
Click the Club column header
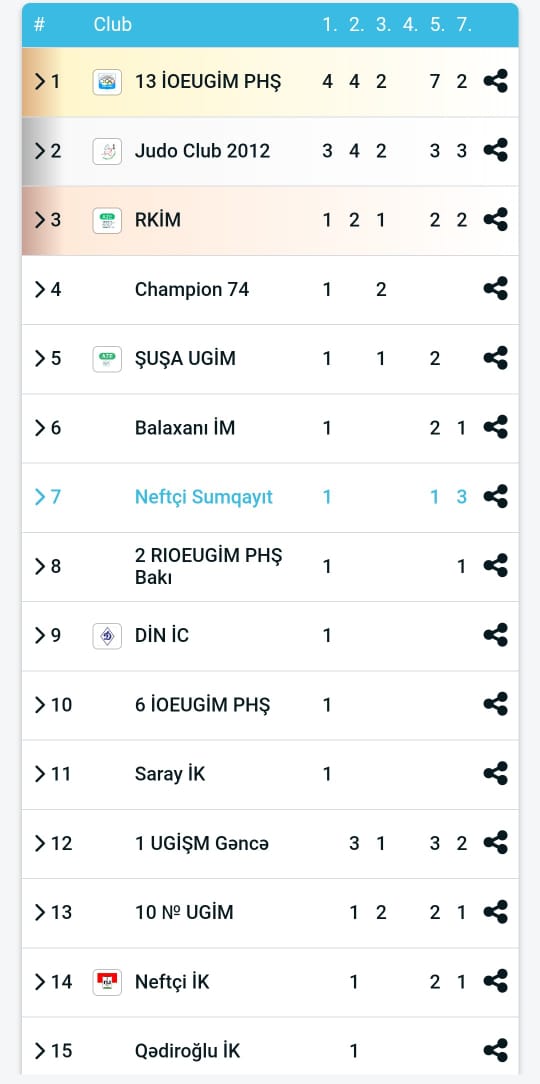click(113, 24)
